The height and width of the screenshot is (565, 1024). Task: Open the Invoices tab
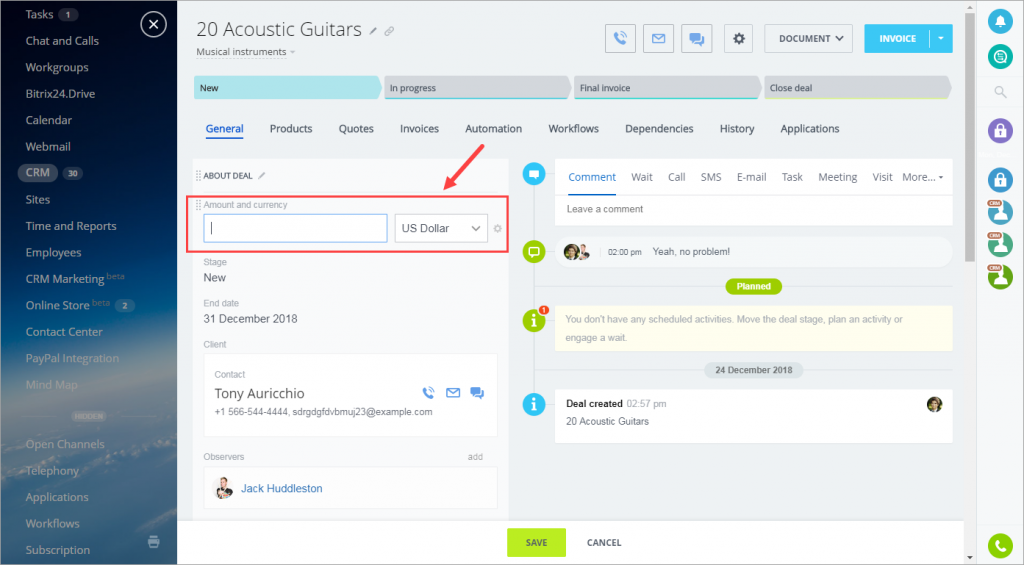coord(419,129)
